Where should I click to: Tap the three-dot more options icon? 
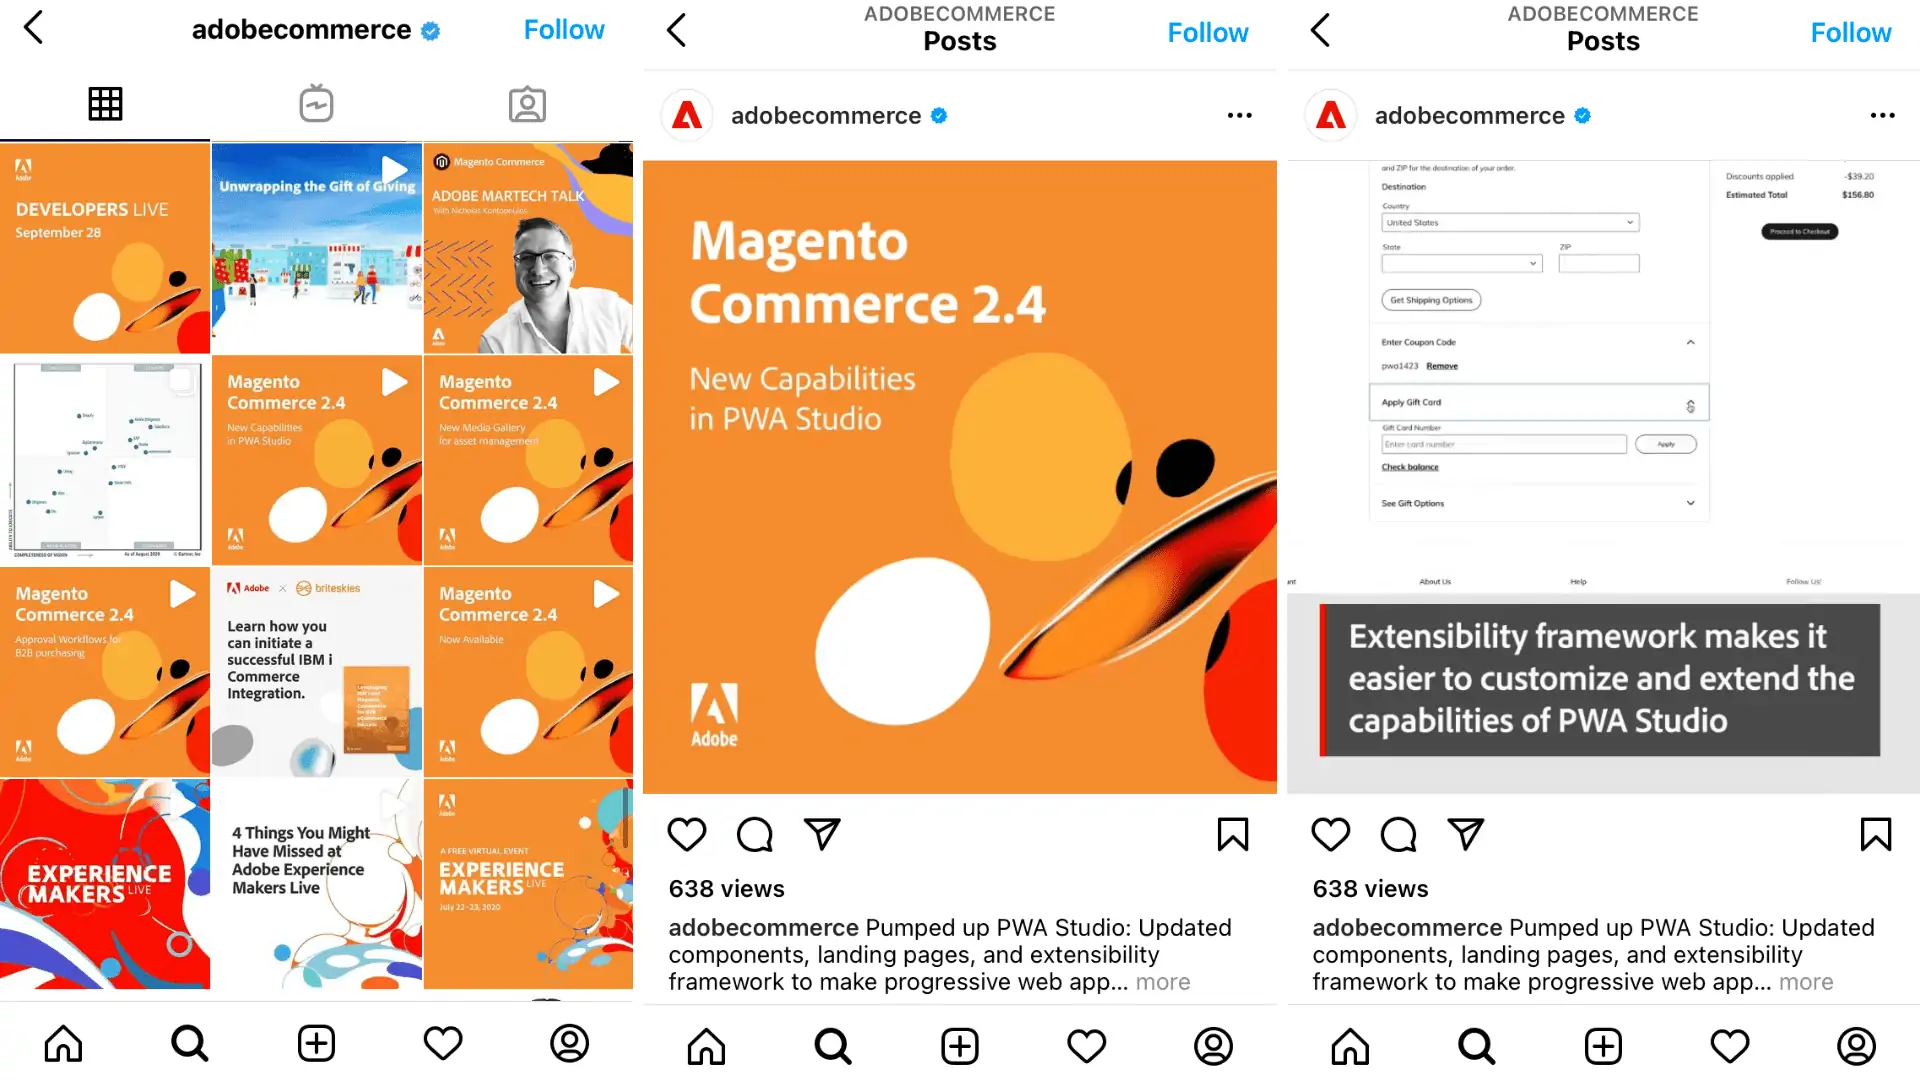1238,116
